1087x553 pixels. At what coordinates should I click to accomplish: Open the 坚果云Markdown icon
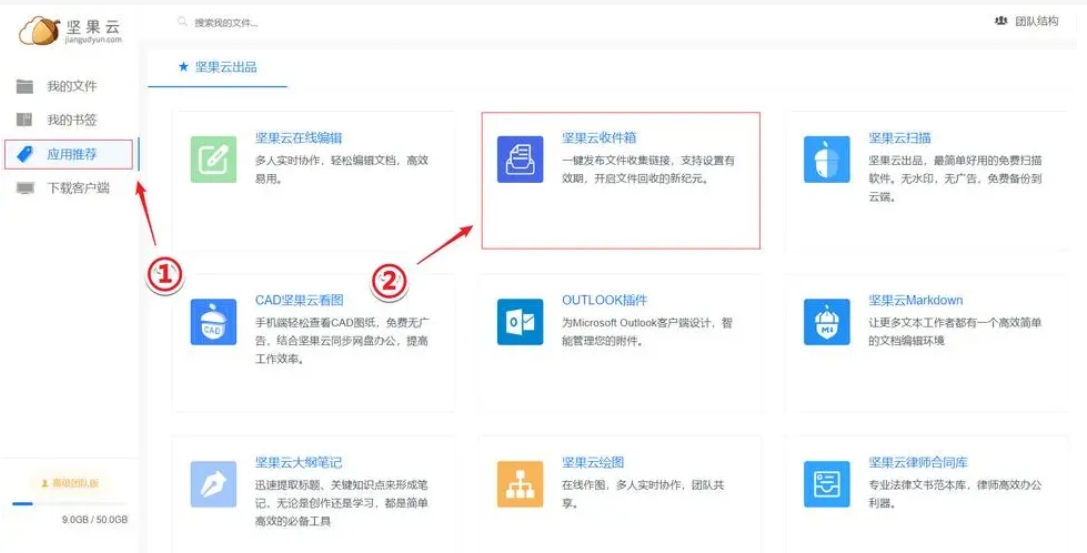click(x=827, y=322)
